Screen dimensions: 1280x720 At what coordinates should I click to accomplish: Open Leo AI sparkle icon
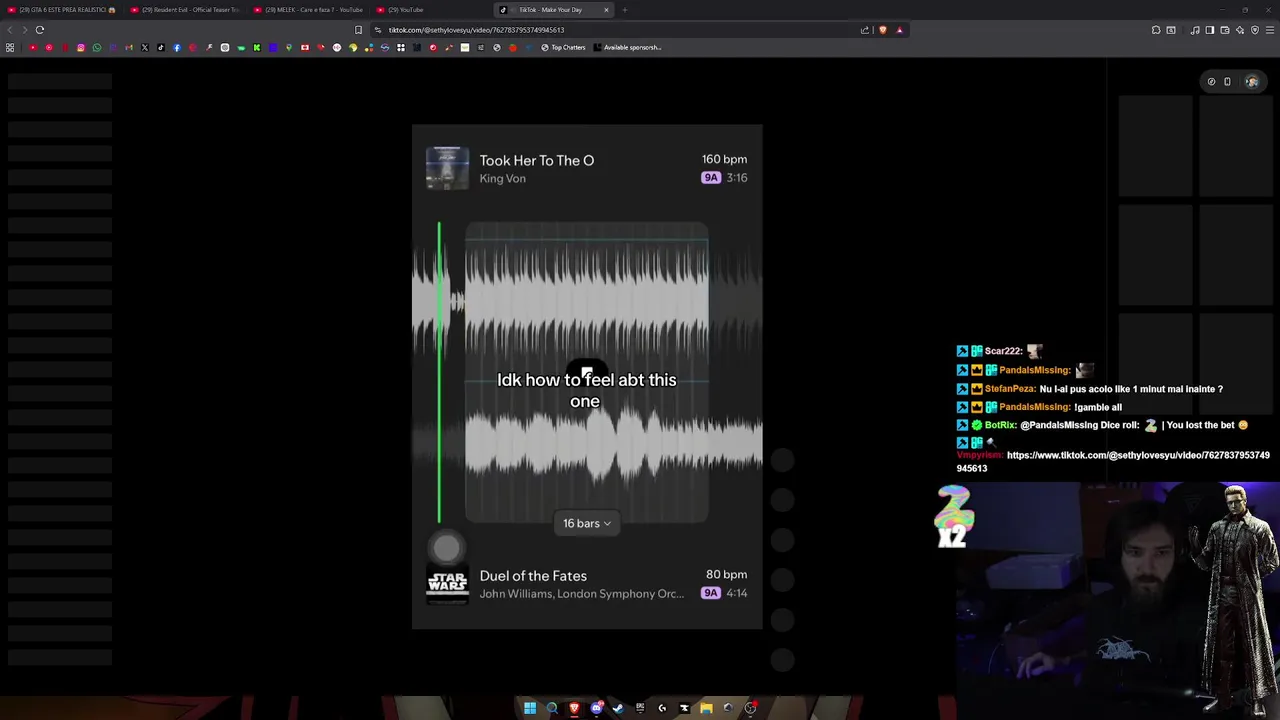point(1240,30)
